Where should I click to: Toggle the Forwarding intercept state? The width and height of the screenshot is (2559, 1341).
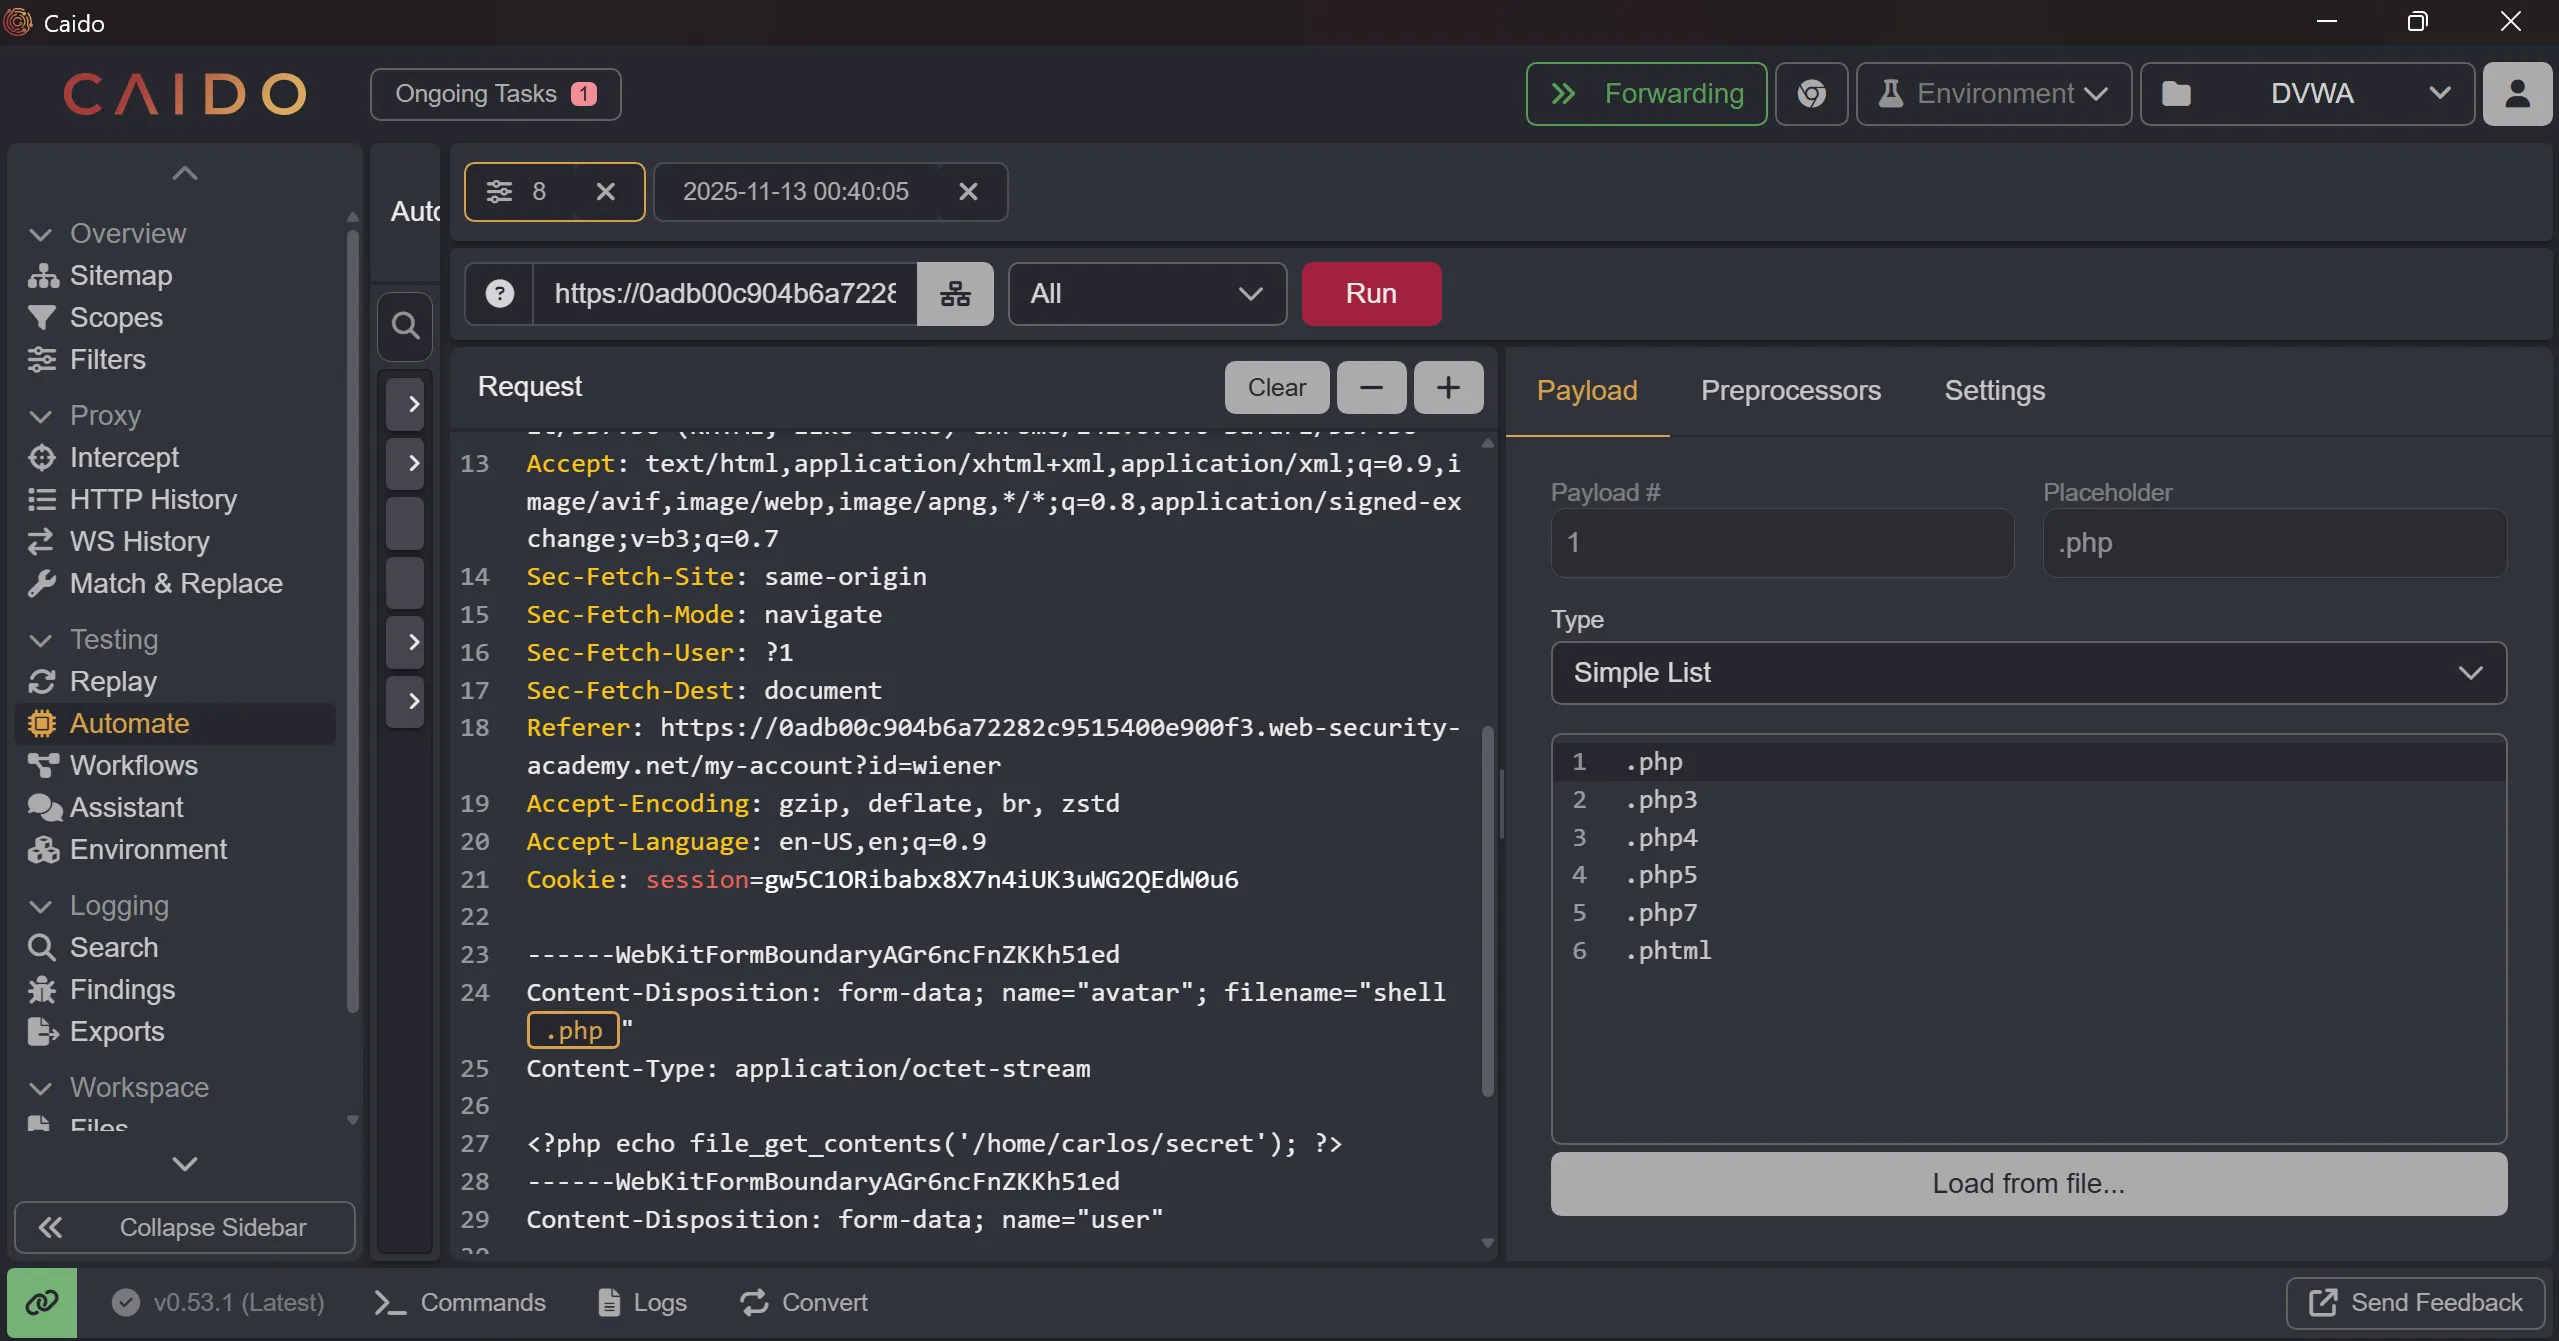tap(1646, 94)
